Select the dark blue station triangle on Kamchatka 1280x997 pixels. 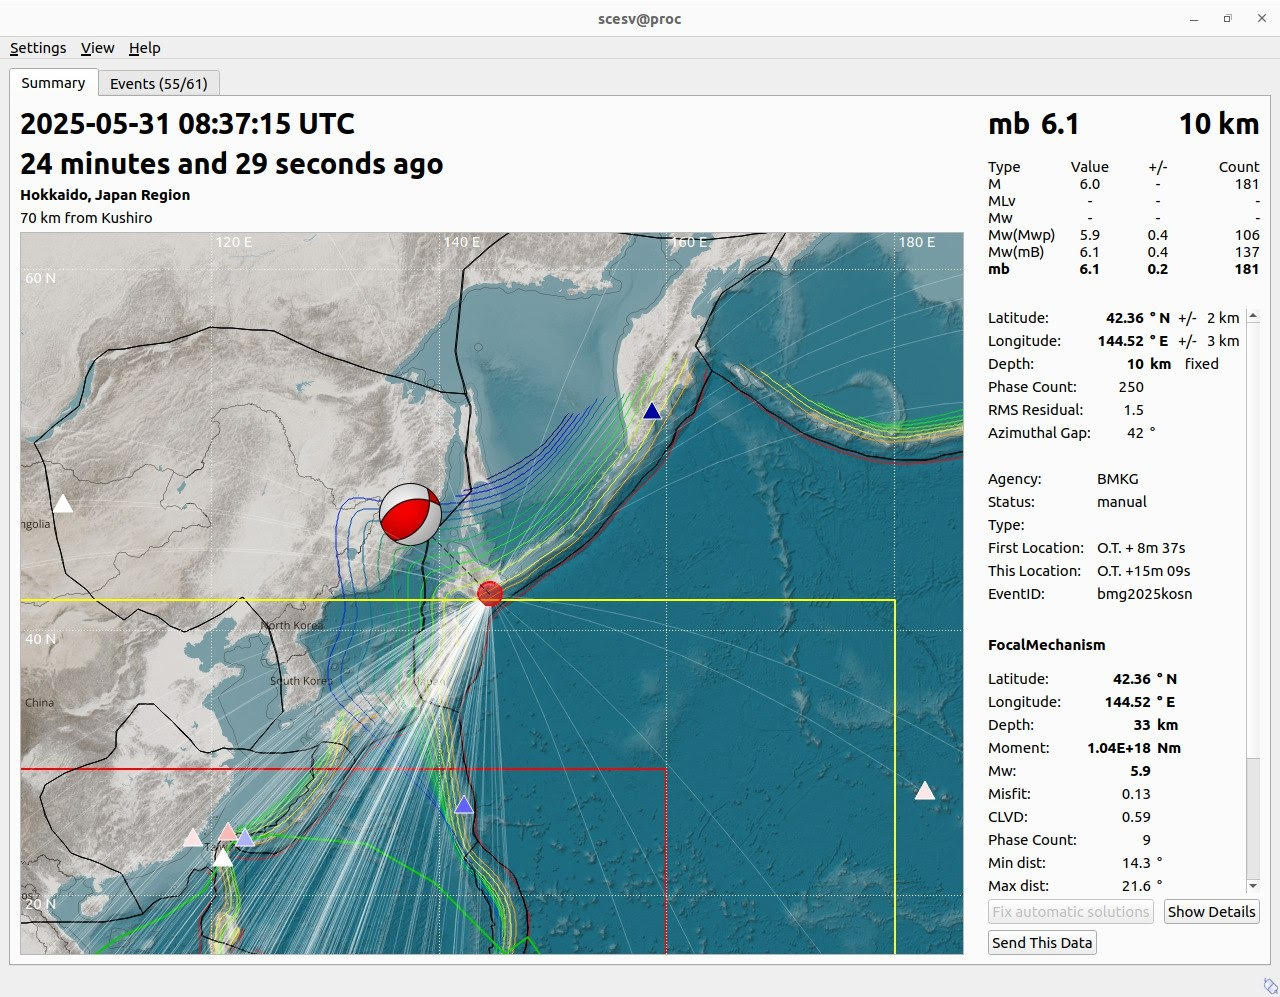(x=652, y=410)
